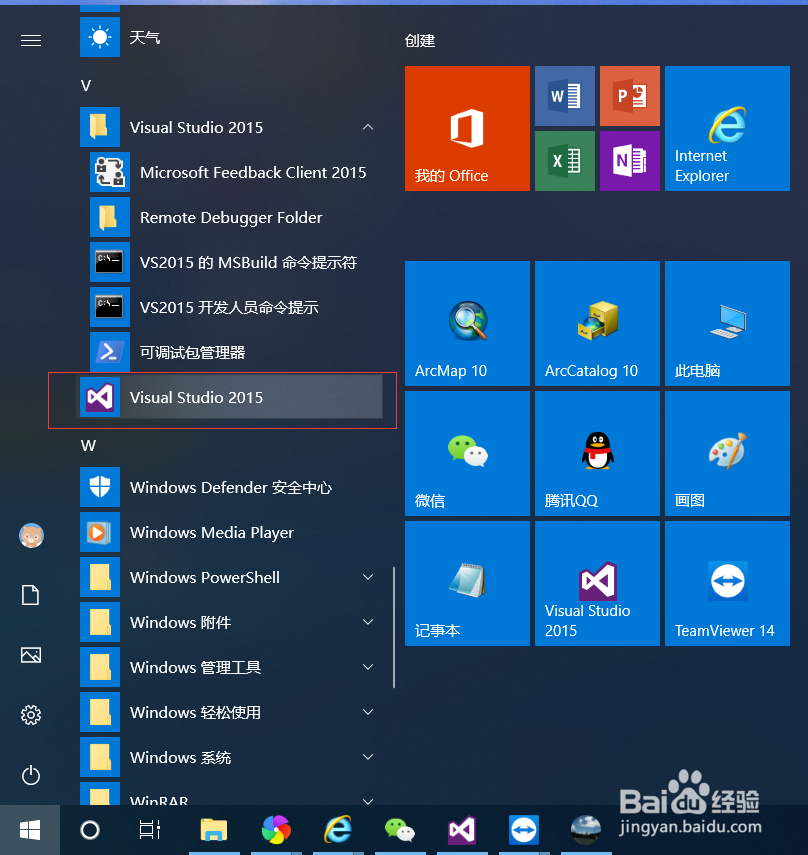Image resolution: width=808 pixels, height=855 pixels.
Task: Open the PowerPoint tile
Action: (630, 96)
